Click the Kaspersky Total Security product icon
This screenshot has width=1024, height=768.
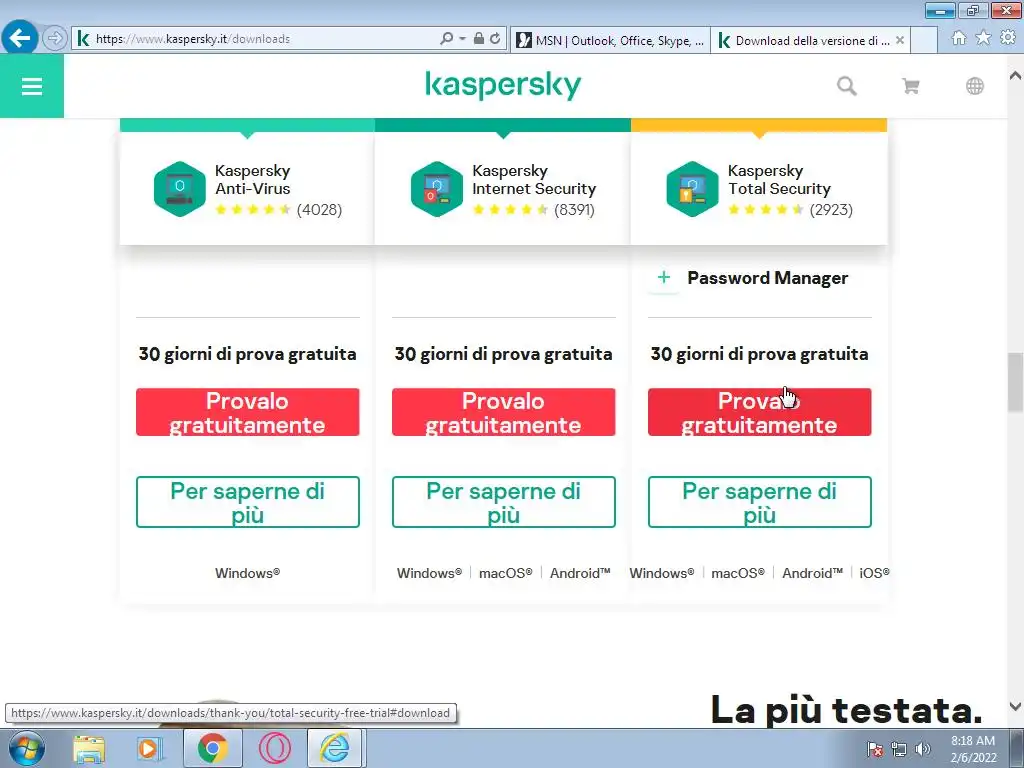tap(692, 189)
